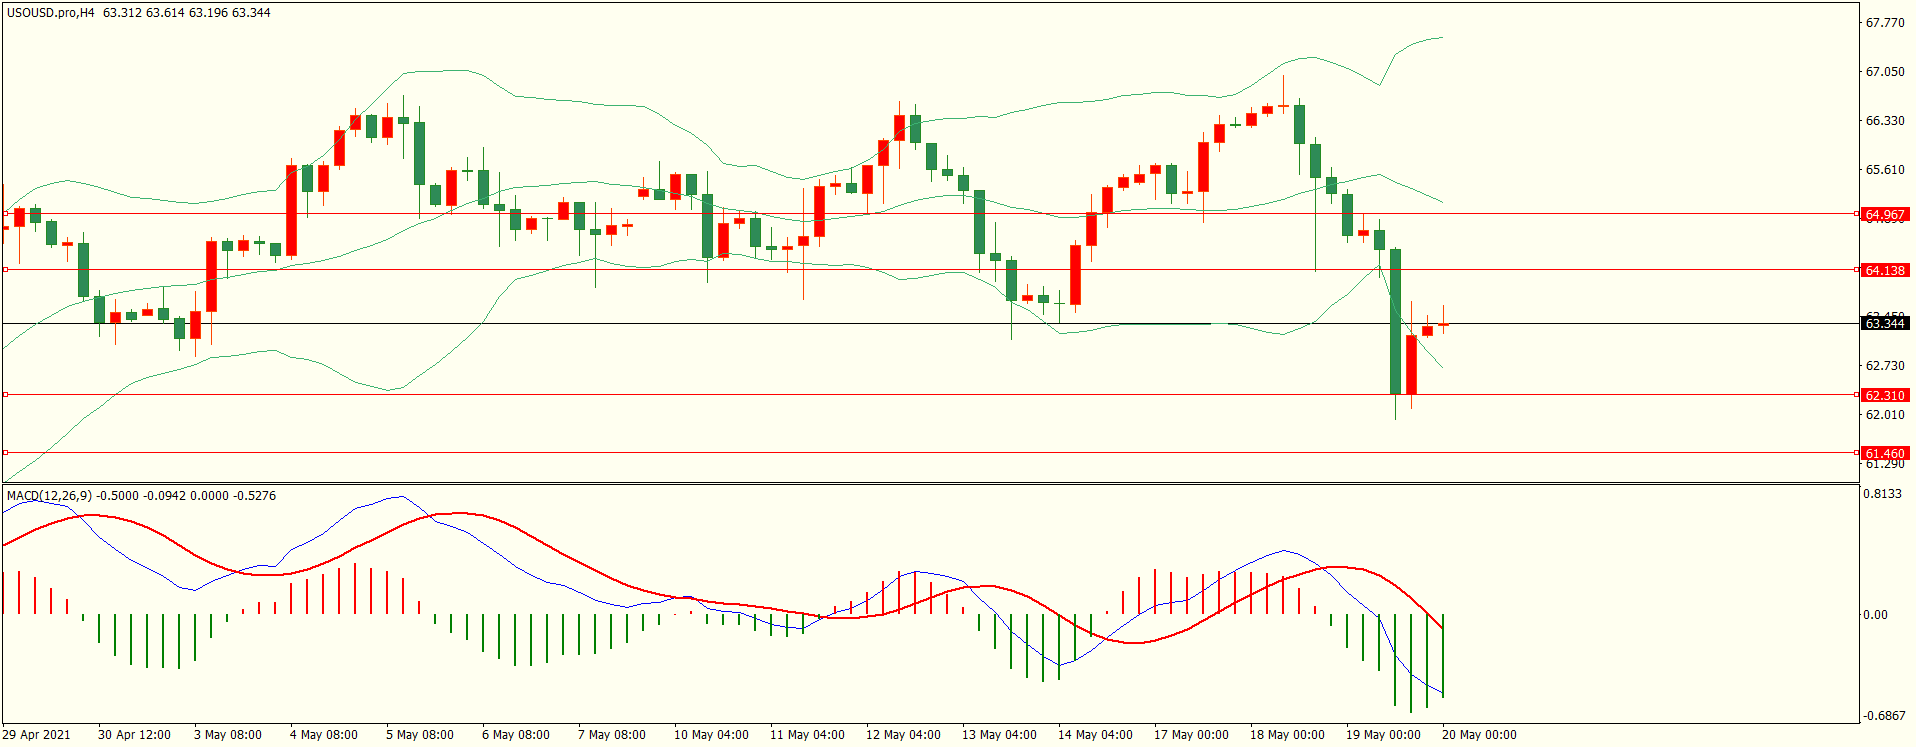Click the 64.138 price level label
The image size is (1916, 747).
click(1885, 270)
